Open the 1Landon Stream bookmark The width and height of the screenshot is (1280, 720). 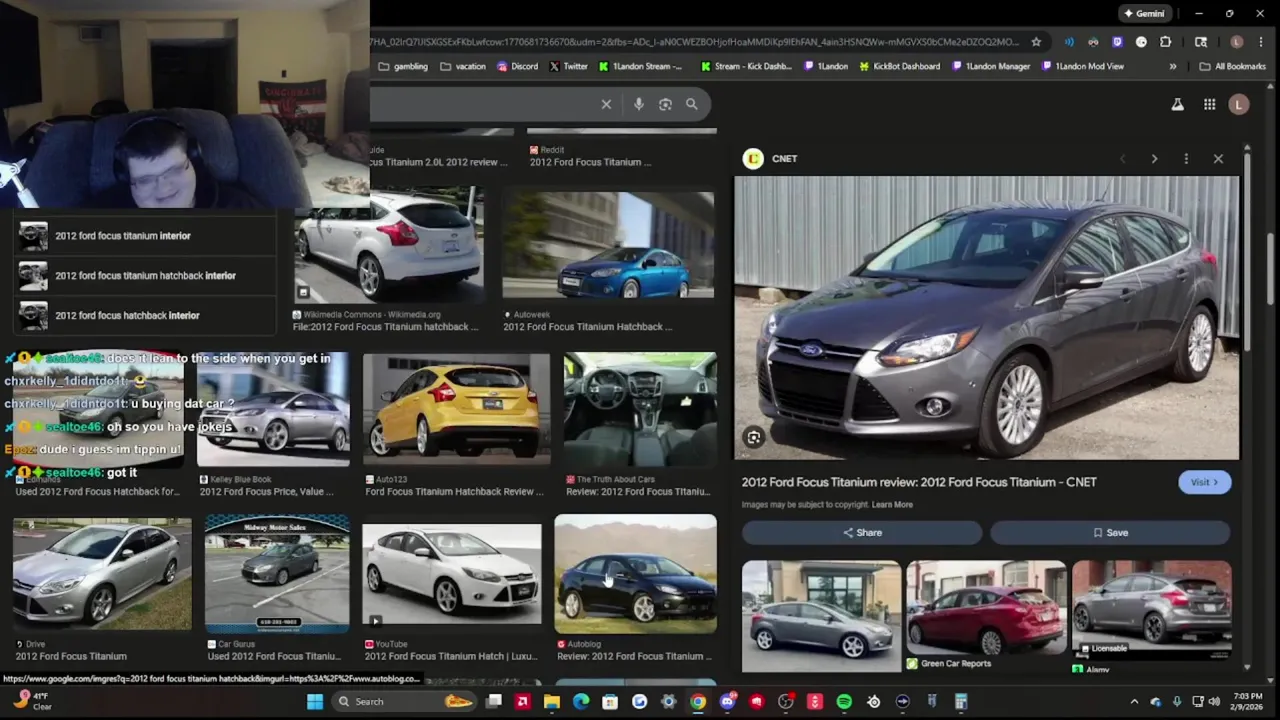coord(640,66)
